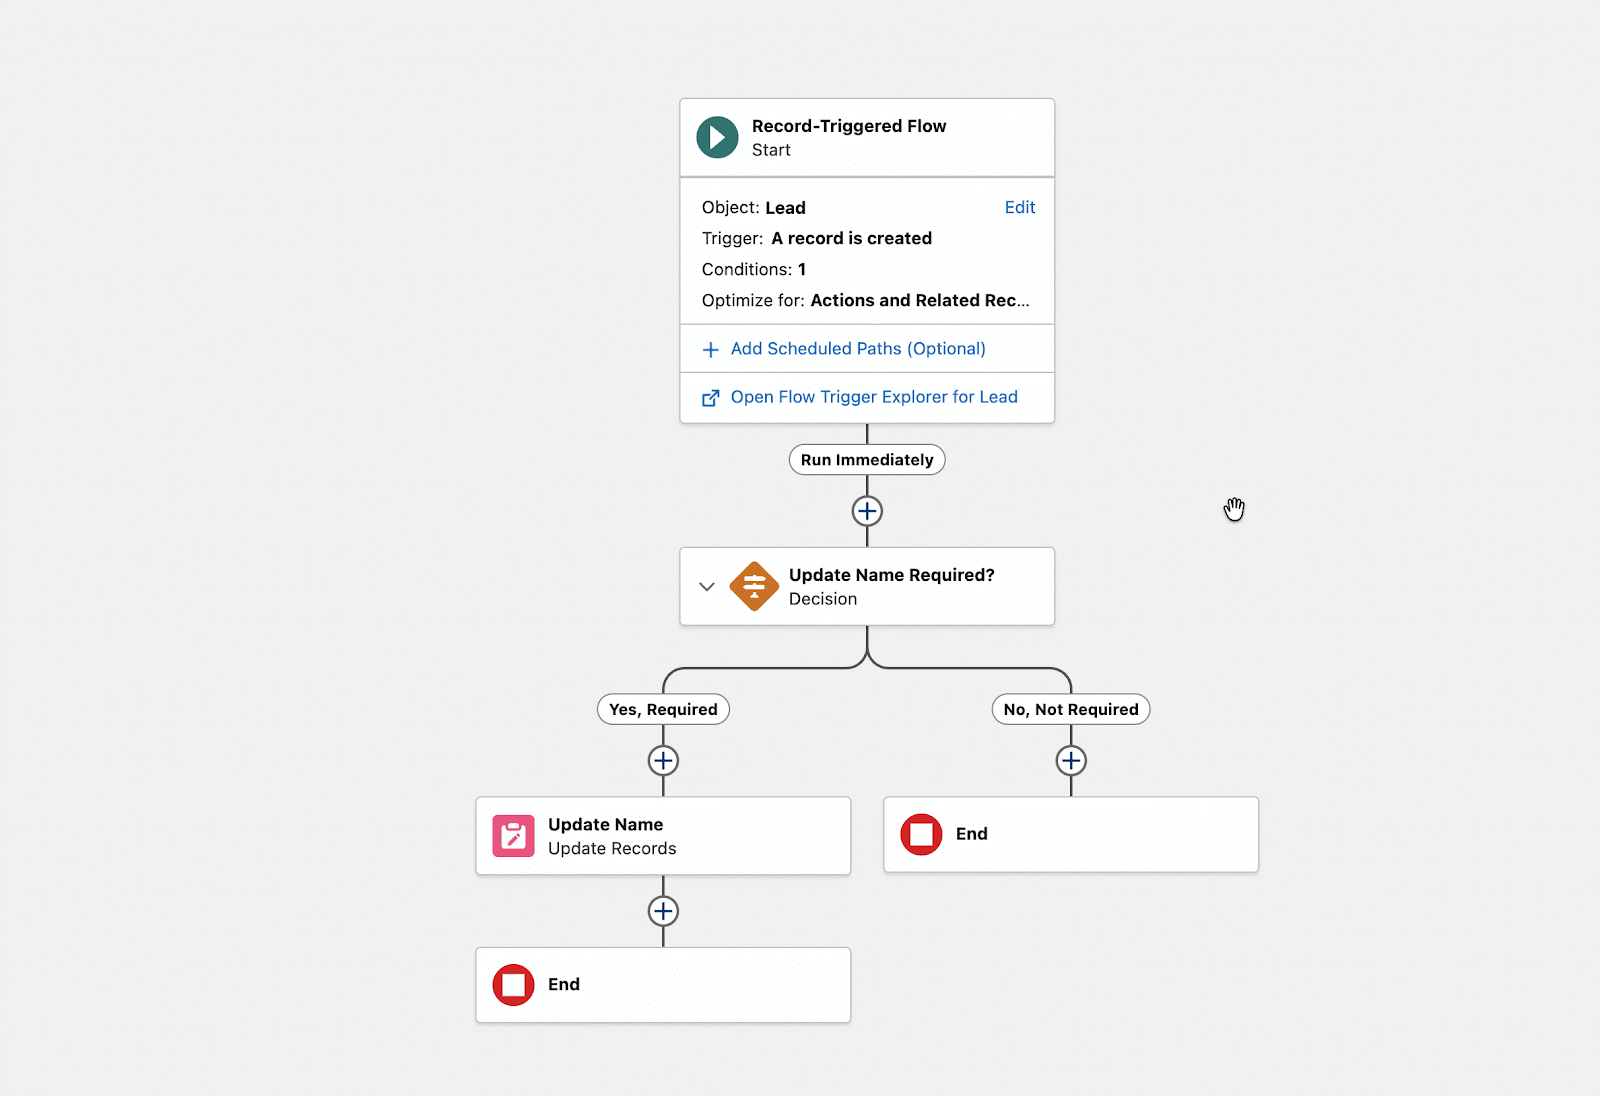The height and width of the screenshot is (1096, 1600).
Task: Click the Update Records pink icon on Update Name
Action: tap(513, 835)
